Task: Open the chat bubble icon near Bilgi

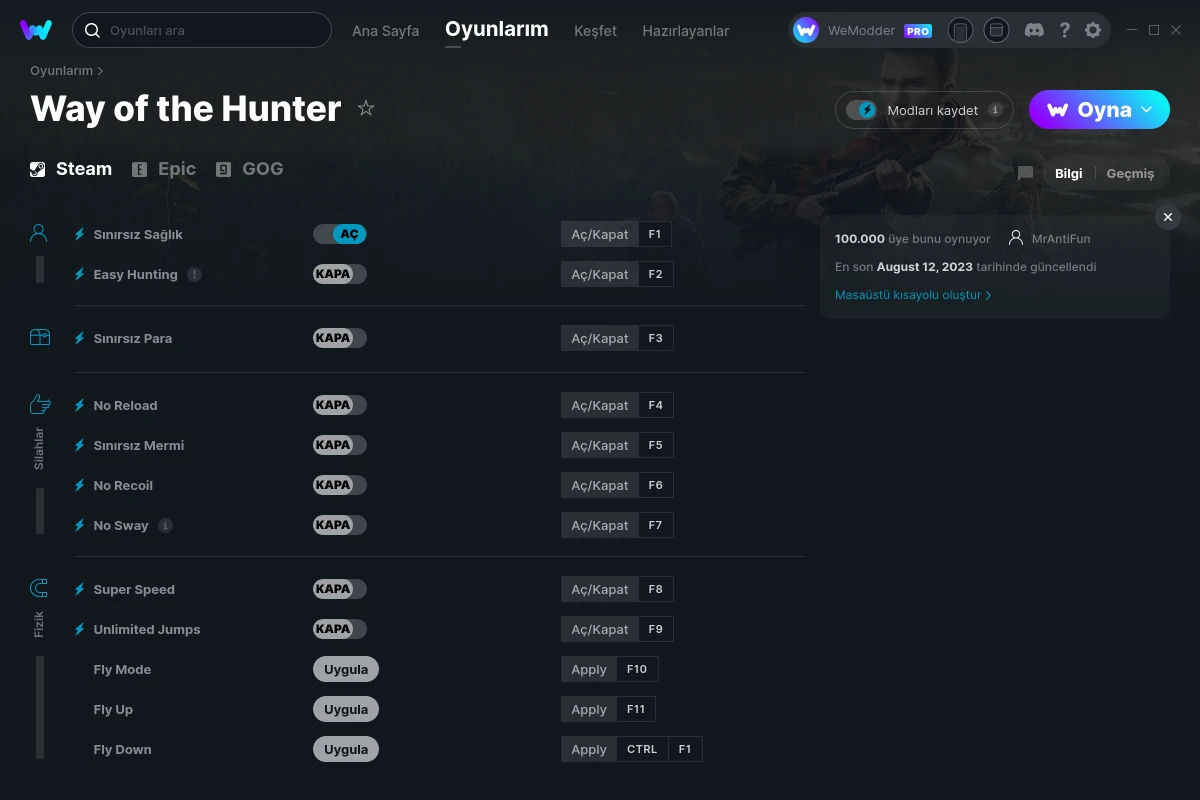Action: (1025, 173)
